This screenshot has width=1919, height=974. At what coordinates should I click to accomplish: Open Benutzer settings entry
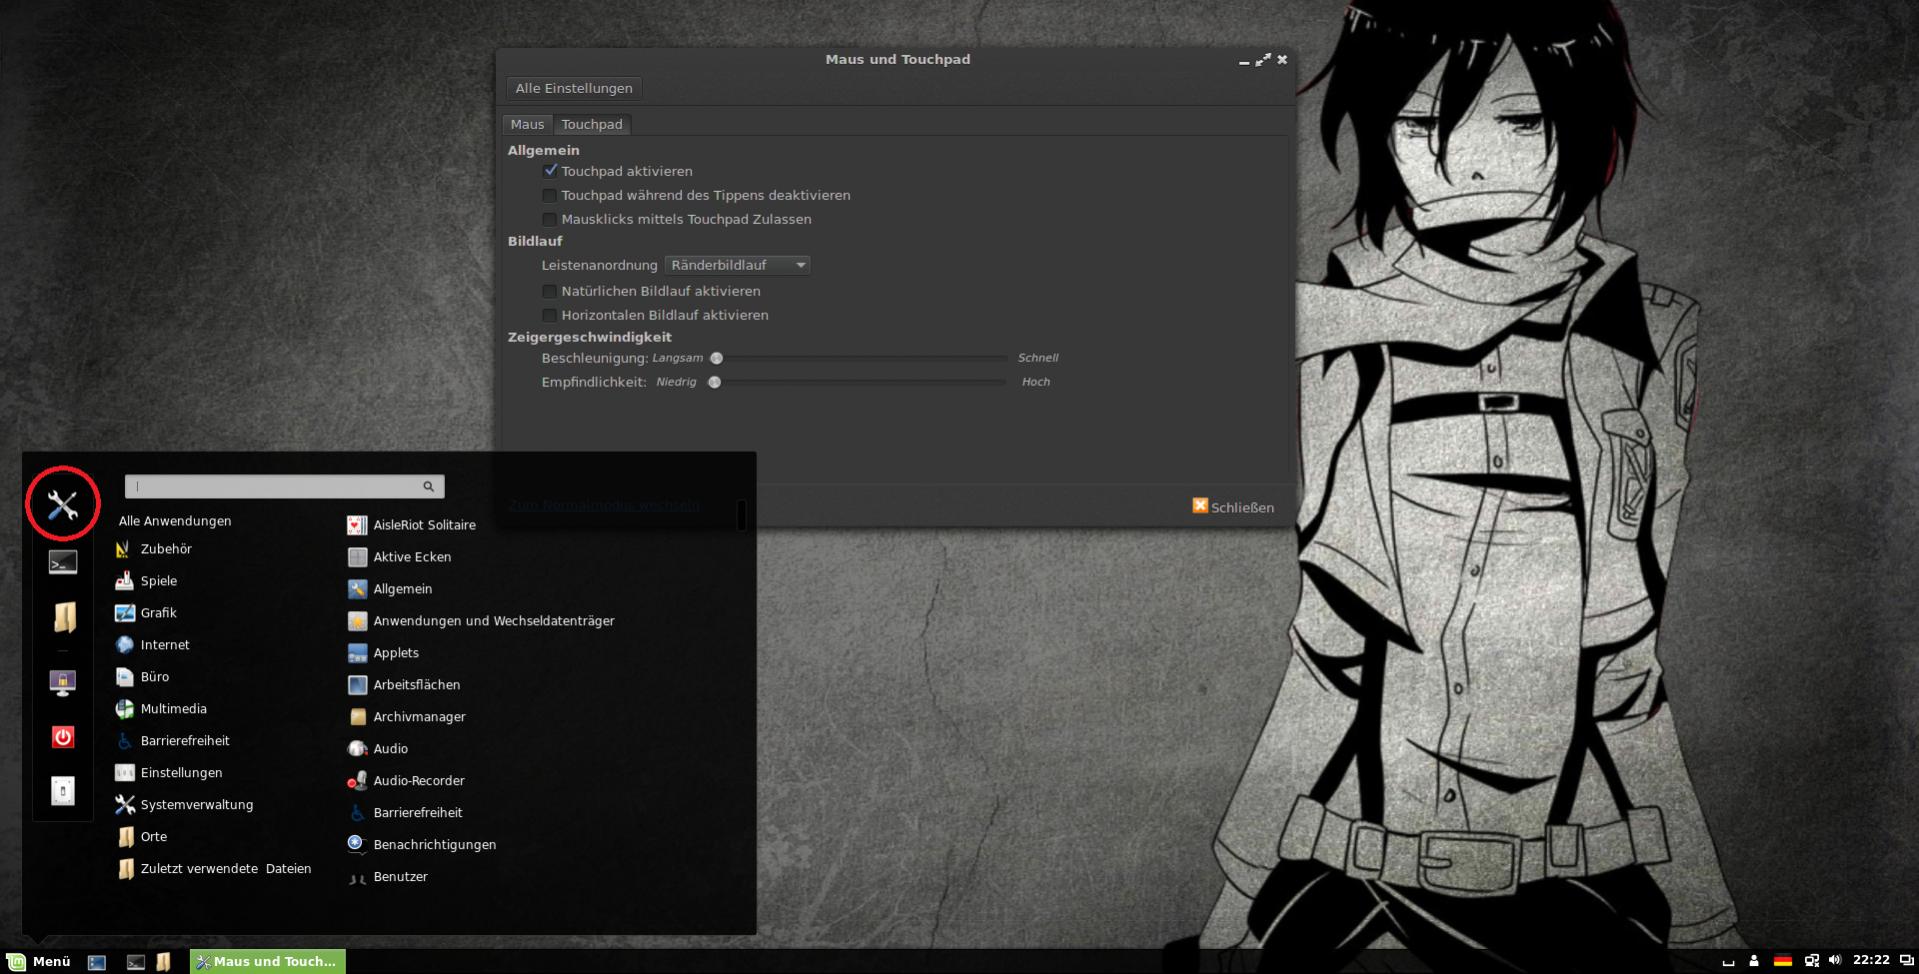387,877
